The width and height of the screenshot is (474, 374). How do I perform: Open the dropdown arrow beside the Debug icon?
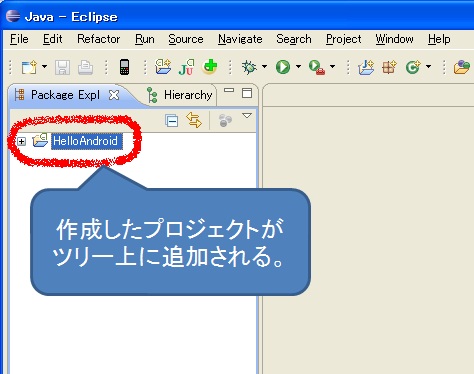click(x=264, y=67)
